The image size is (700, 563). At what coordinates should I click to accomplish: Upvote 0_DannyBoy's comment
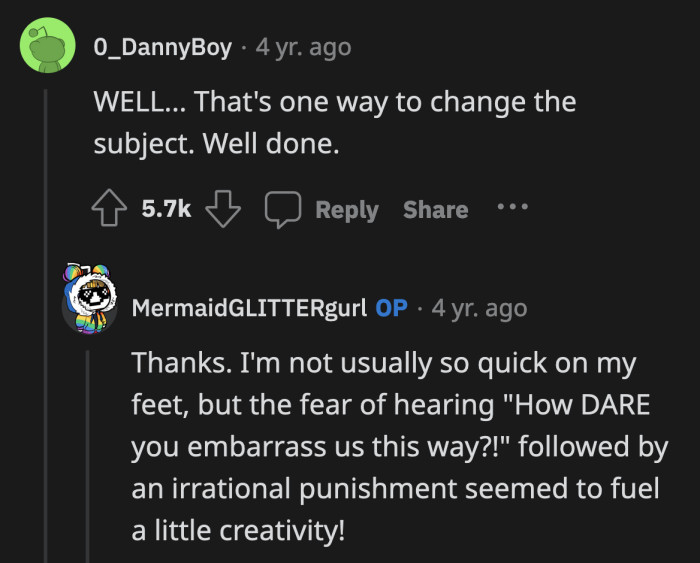point(109,209)
